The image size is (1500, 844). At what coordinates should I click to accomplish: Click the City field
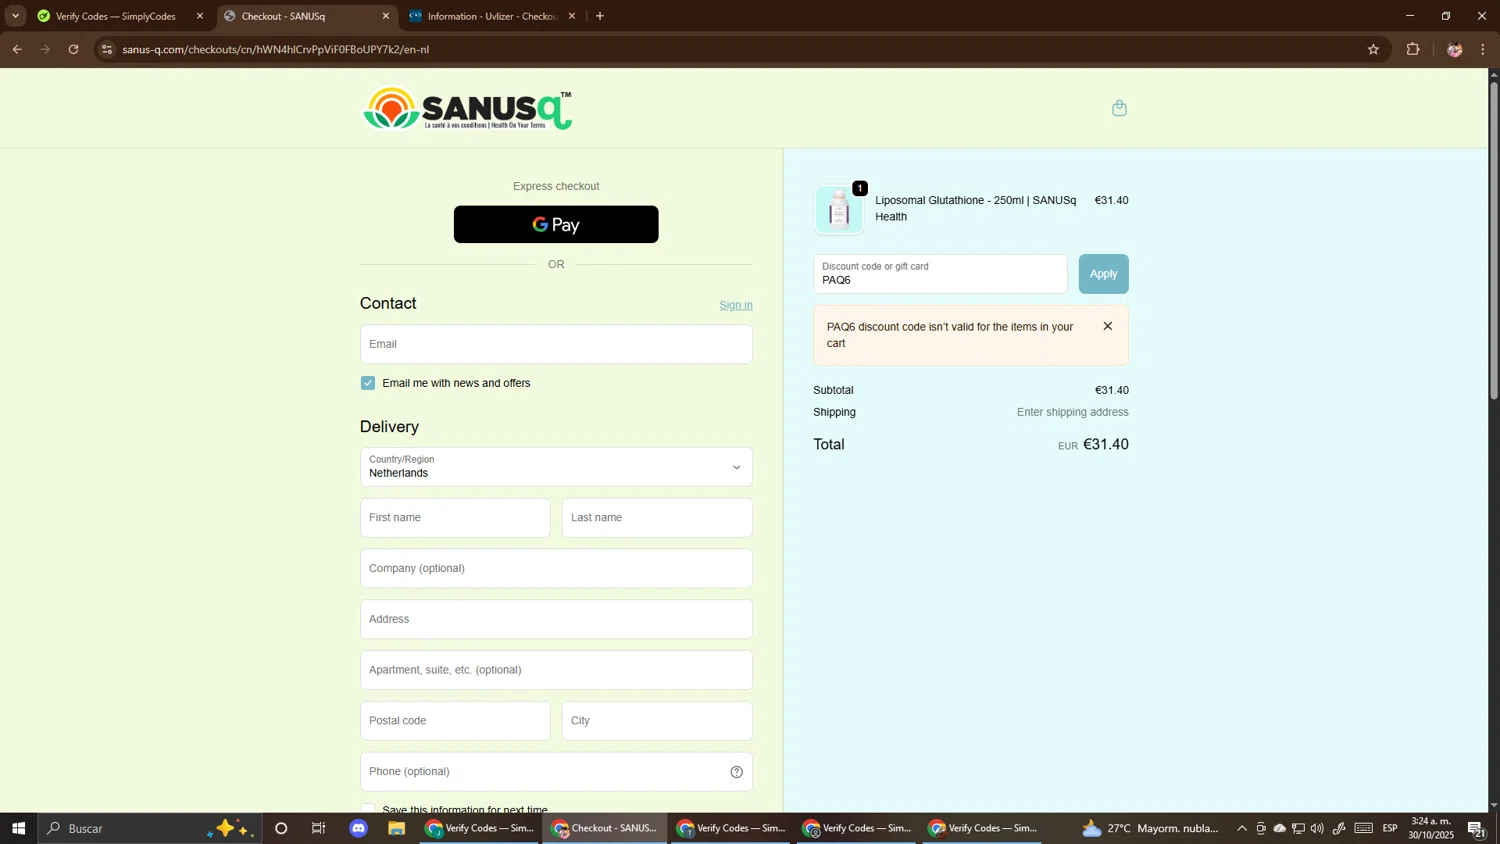(657, 721)
